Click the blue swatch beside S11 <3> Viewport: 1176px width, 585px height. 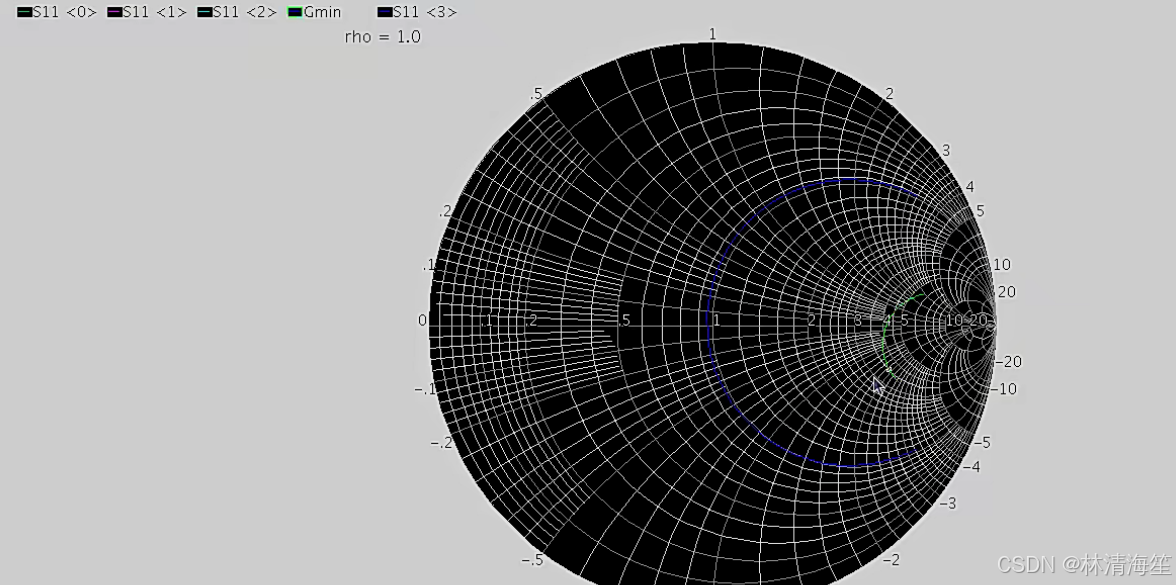pyautogui.click(x=386, y=12)
